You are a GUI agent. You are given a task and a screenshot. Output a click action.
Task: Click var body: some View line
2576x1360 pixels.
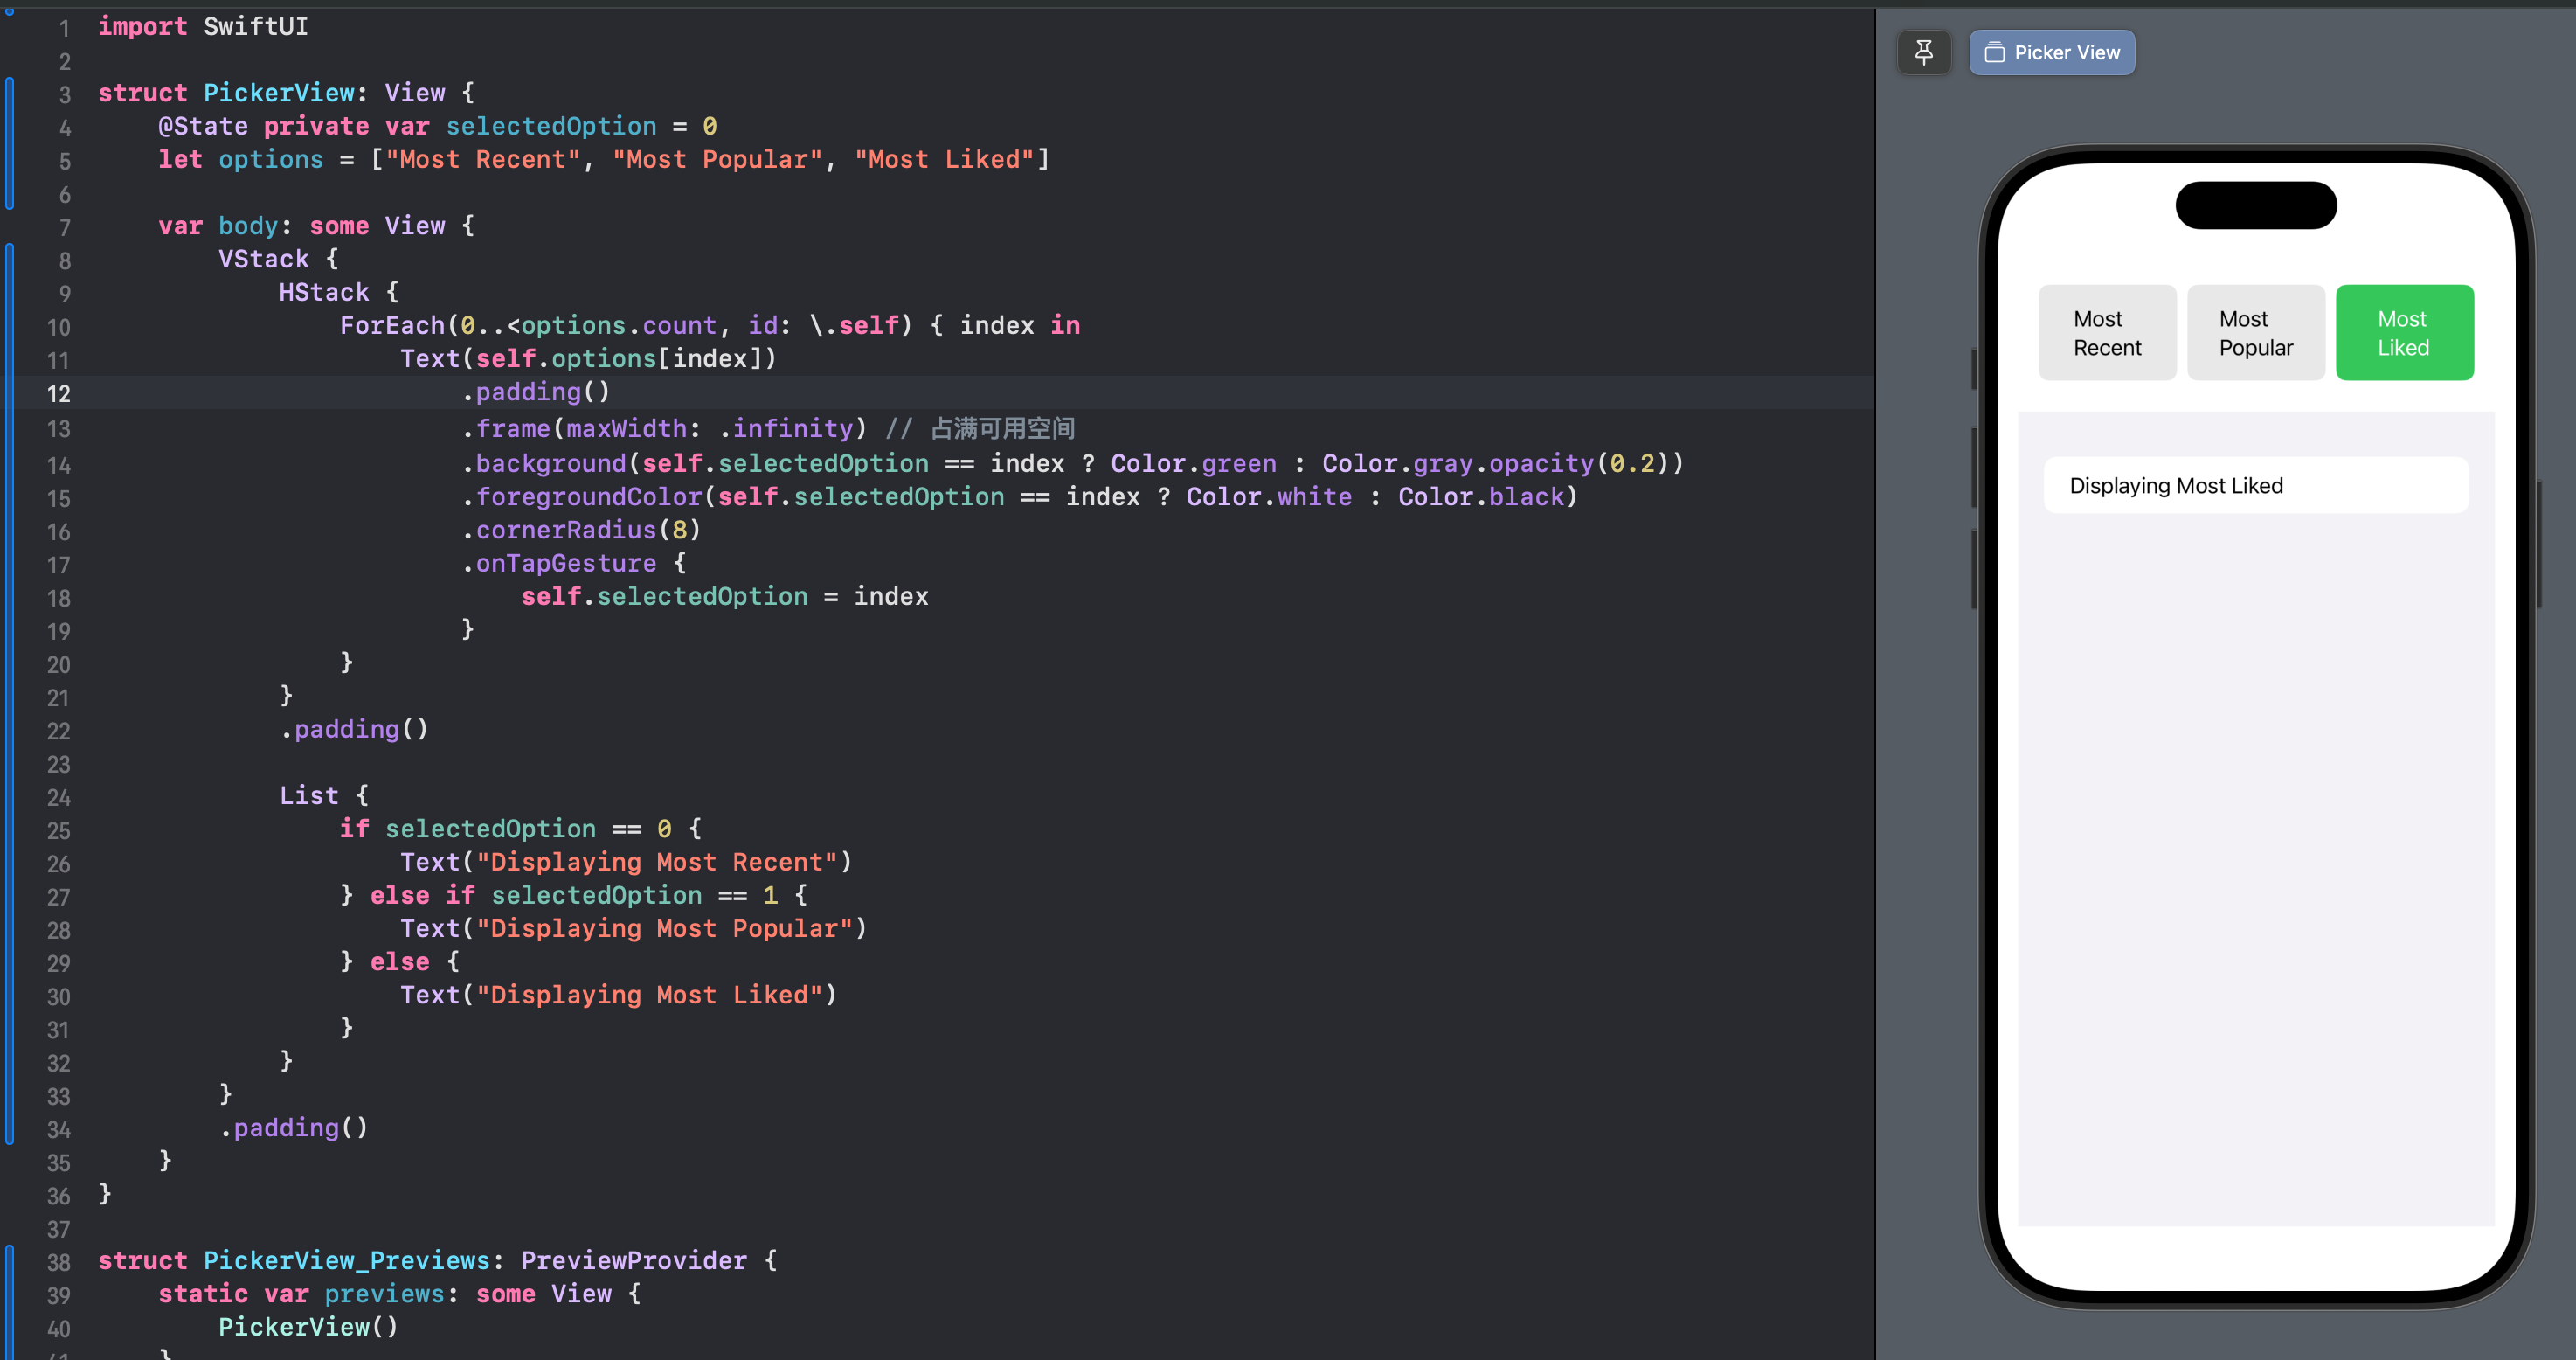(x=316, y=226)
